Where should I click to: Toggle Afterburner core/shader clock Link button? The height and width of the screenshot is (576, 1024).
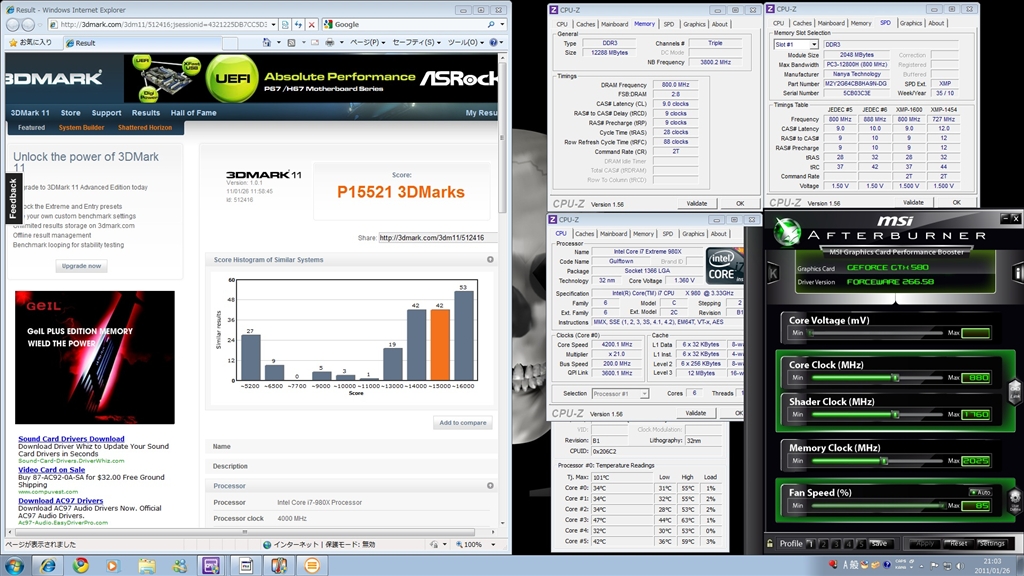click(x=1015, y=392)
